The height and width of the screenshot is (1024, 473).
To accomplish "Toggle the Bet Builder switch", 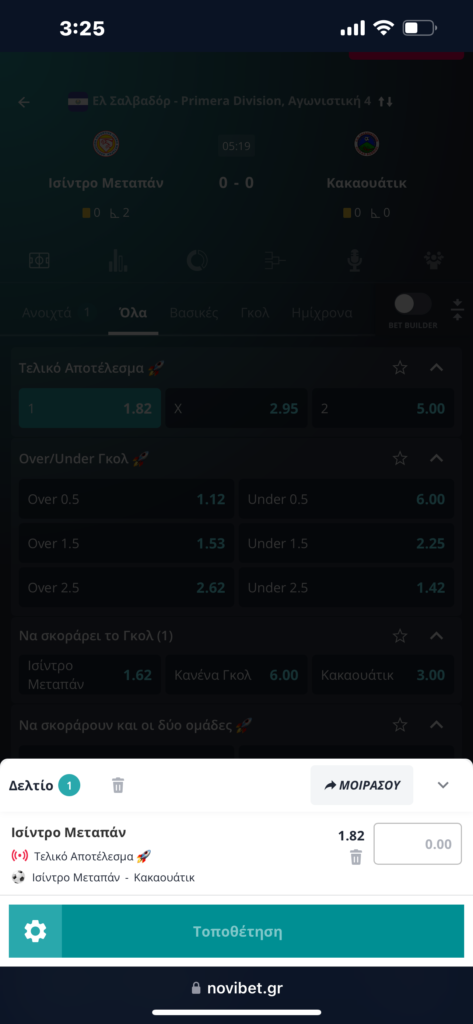I will pos(413,304).
